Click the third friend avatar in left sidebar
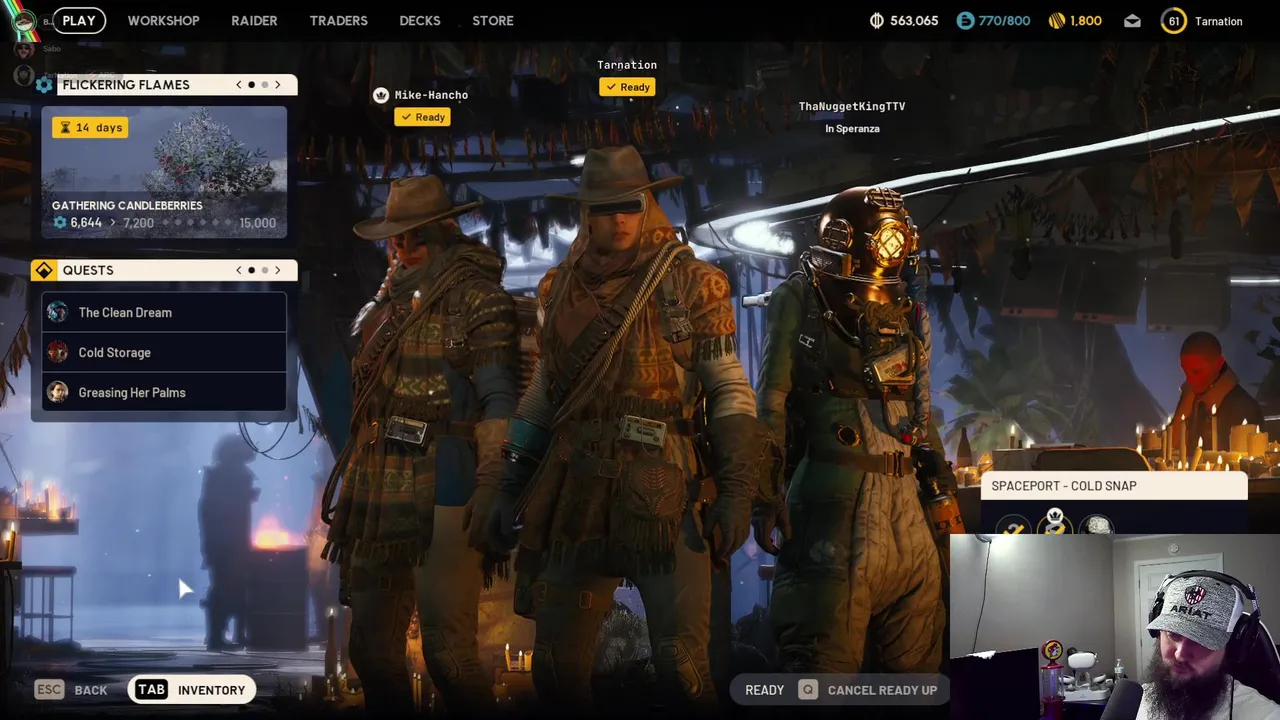Image resolution: width=1280 pixels, height=720 pixels. 24,75
